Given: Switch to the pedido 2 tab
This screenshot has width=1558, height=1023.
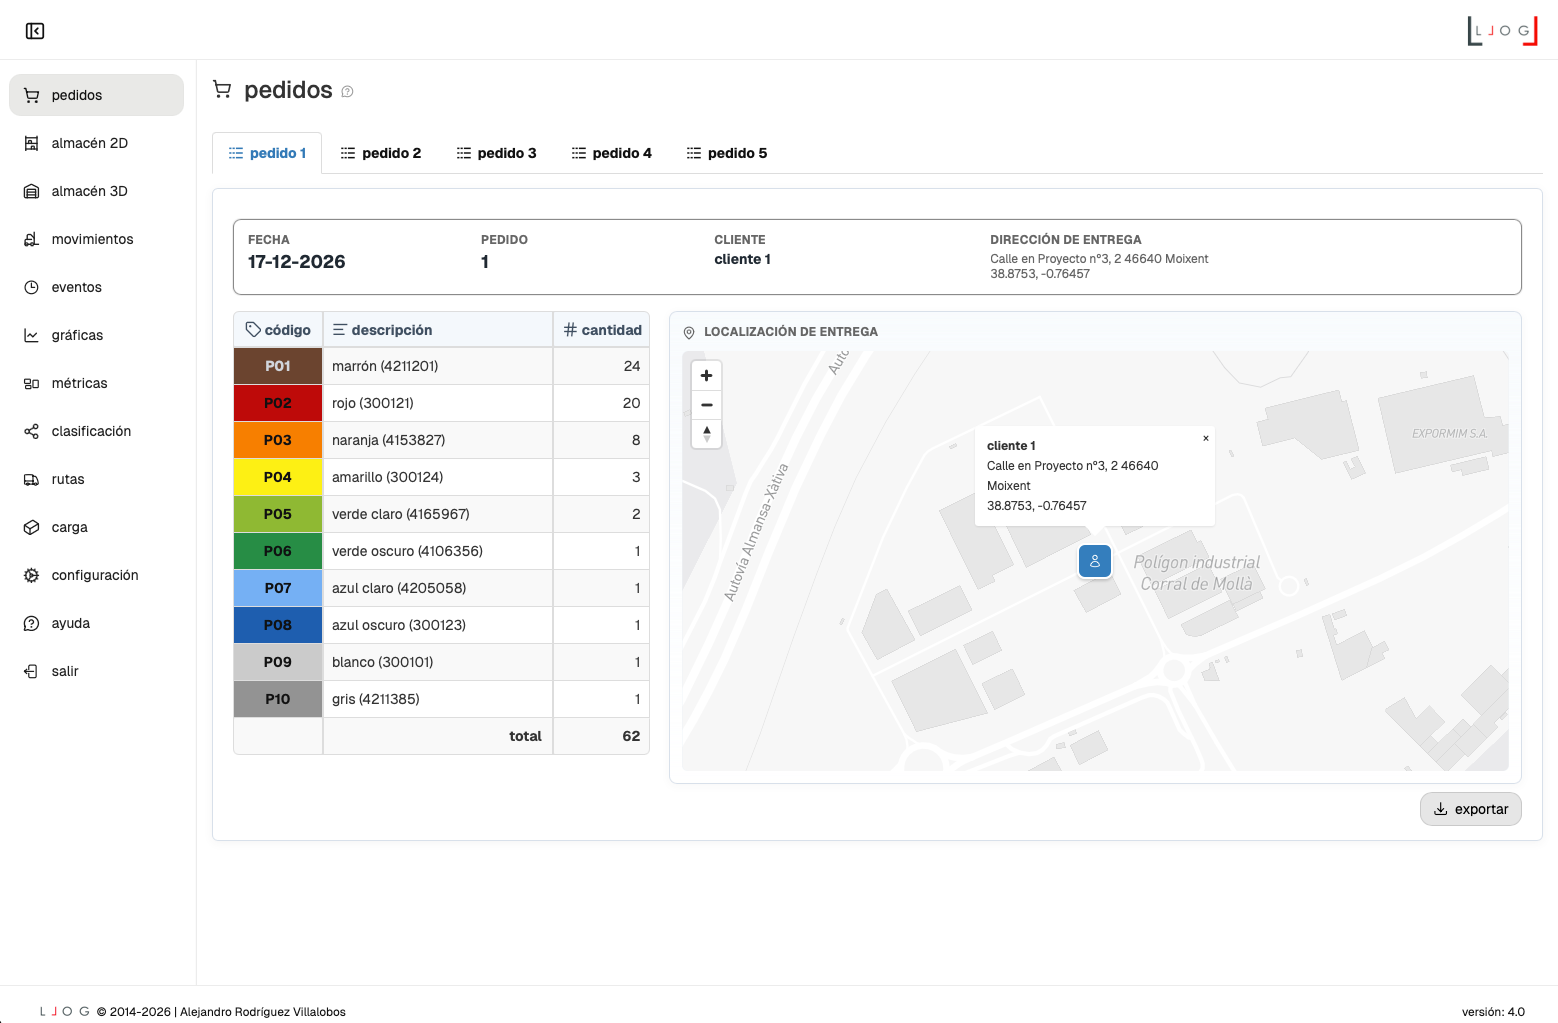Looking at the screenshot, I should (x=381, y=153).
